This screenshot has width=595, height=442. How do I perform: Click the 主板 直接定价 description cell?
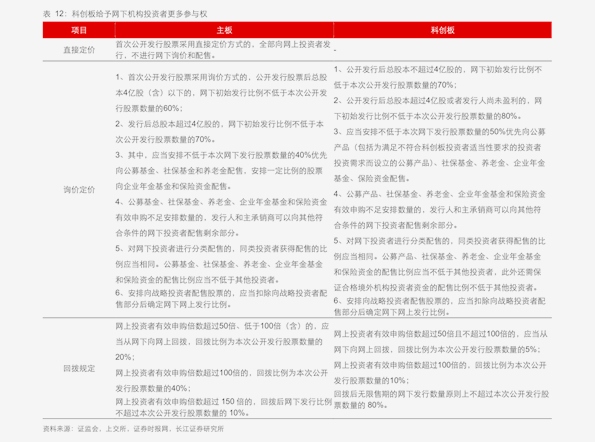[x=223, y=50]
